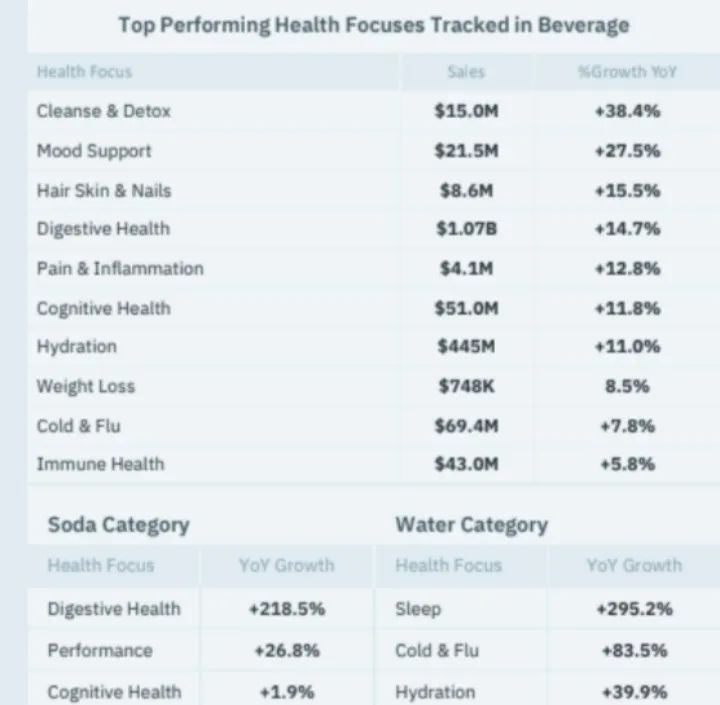Image resolution: width=720 pixels, height=705 pixels.
Task: Select the Hair Skin & Nails row
Action: [374, 191]
